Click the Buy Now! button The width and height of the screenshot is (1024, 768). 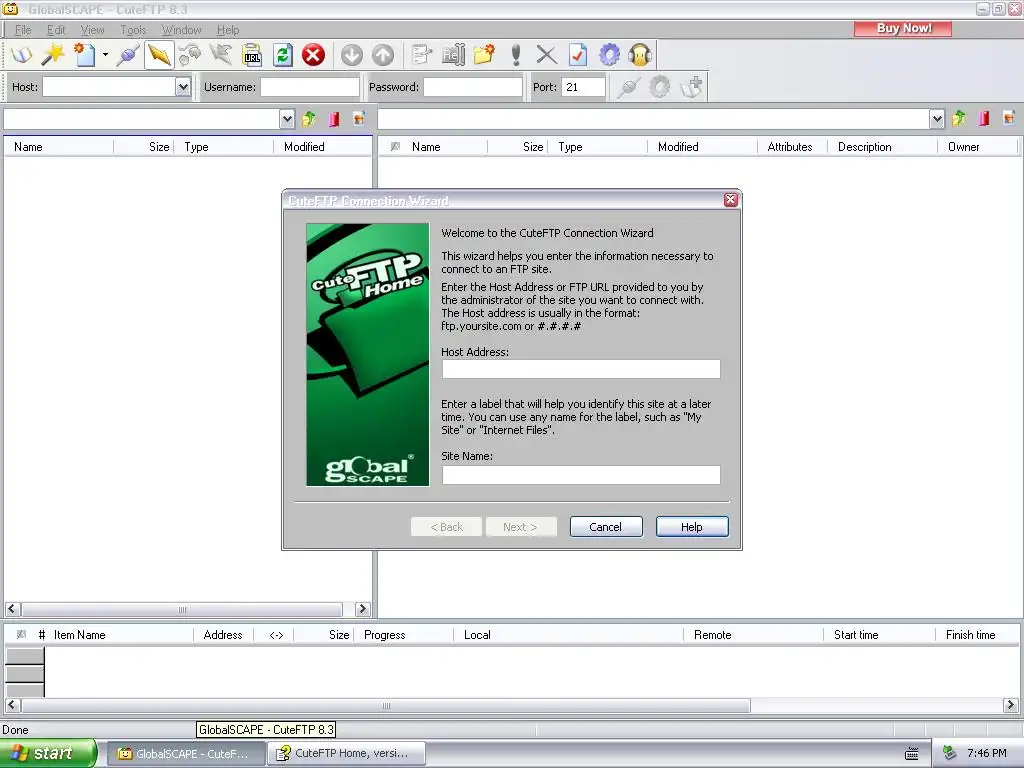903,29
